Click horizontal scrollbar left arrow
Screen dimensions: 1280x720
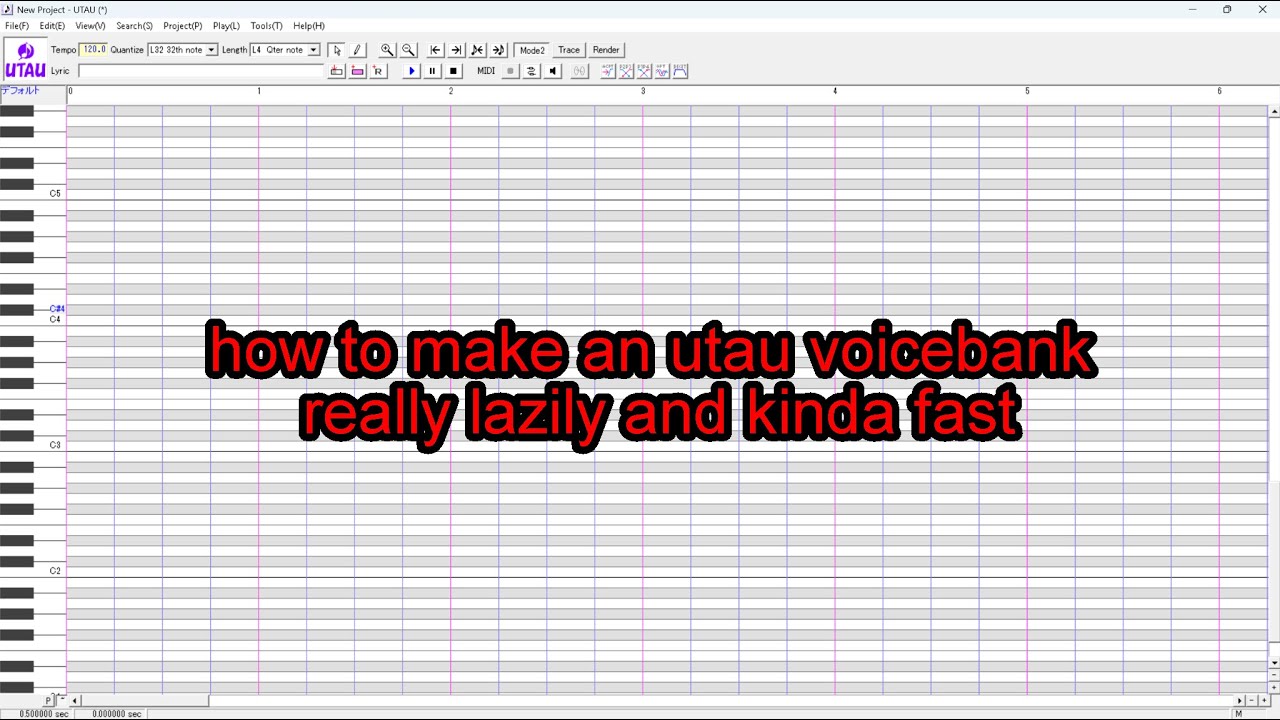click(x=75, y=700)
